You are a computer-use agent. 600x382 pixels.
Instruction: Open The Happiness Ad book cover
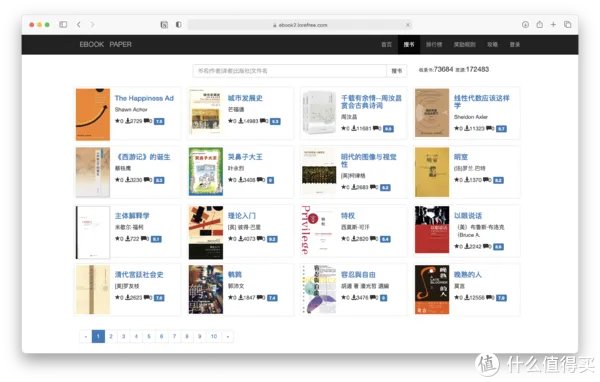pyautogui.click(x=93, y=114)
